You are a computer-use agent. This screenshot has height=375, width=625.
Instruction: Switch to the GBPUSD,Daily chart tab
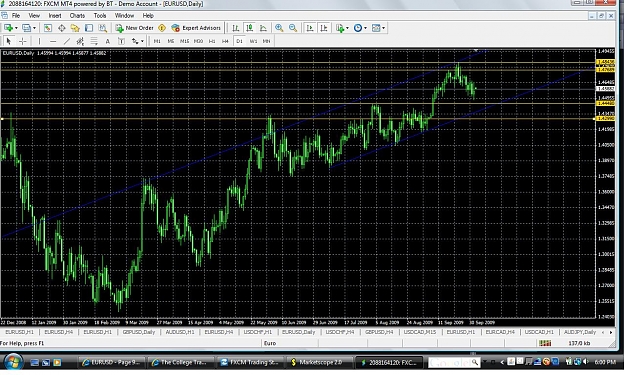coord(138,332)
